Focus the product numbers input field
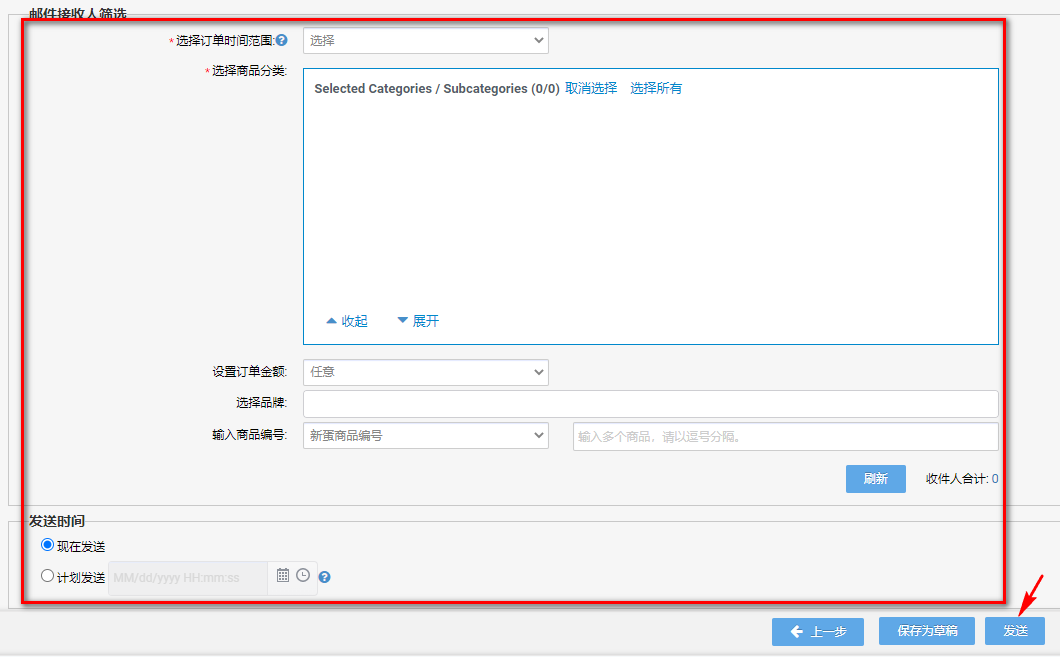This screenshot has height=657, width=1060. (x=786, y=437)
